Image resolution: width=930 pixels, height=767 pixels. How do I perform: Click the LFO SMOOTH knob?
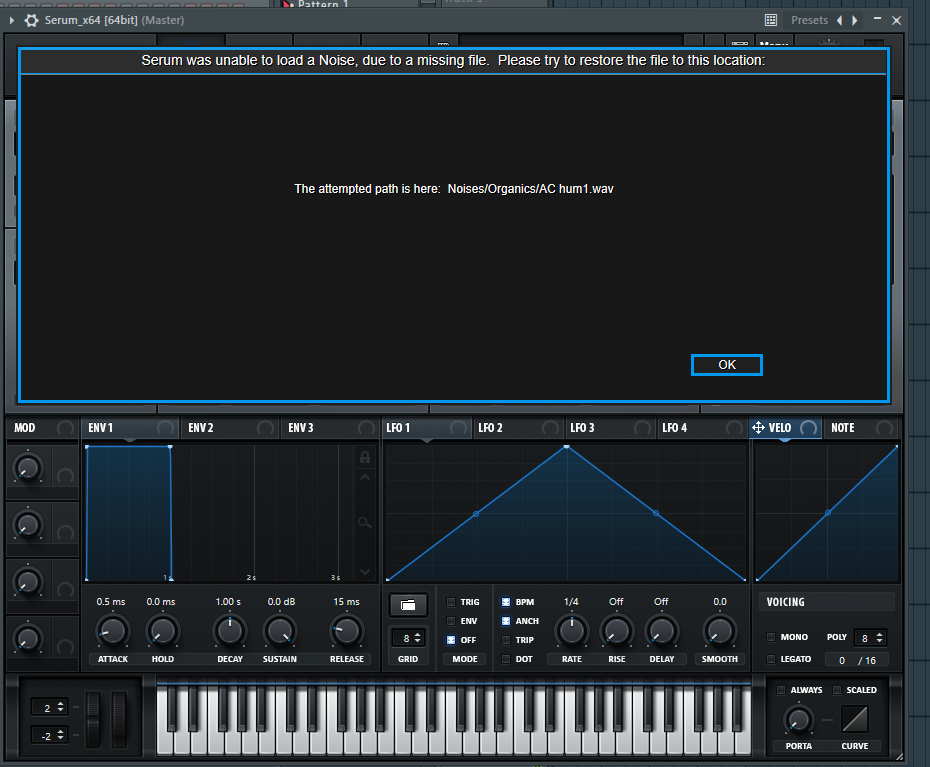pos(719,631)
